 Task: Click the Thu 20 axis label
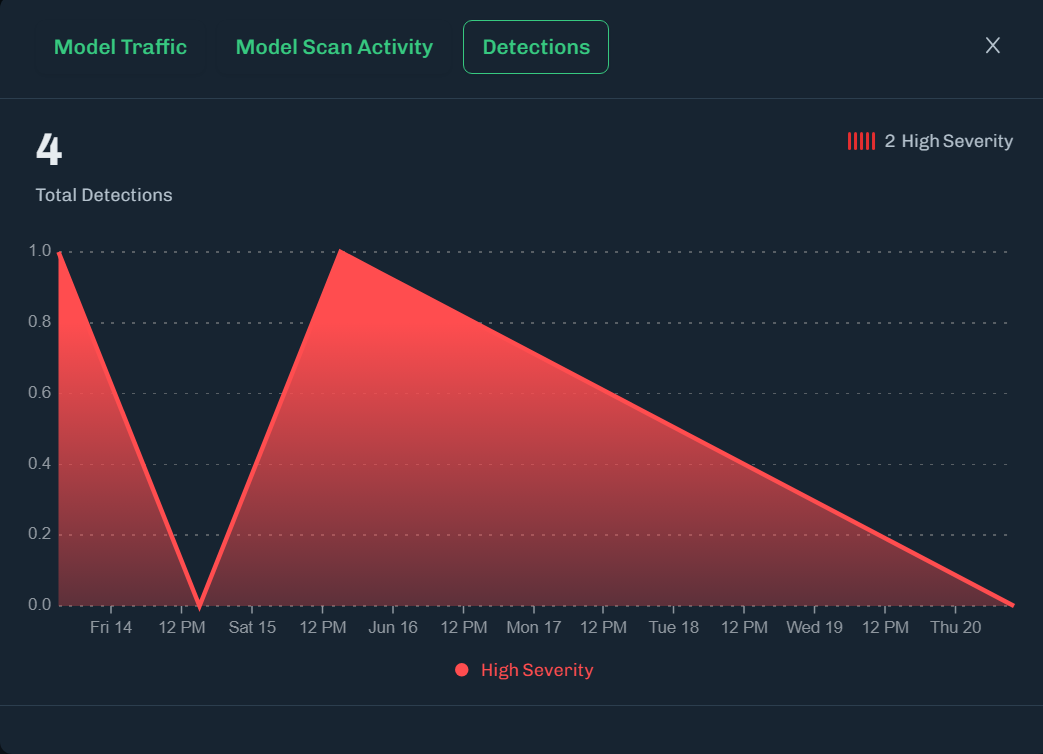pyautogui.click(x=956, y=628)
